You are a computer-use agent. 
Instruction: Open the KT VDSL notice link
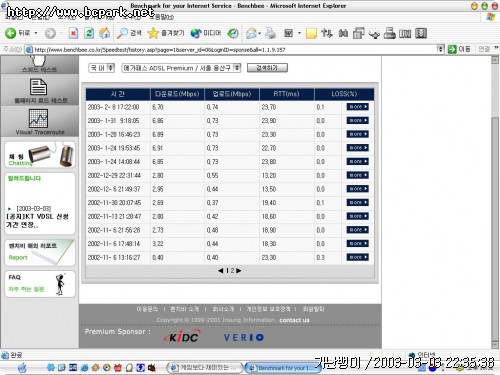click(x=37, y=221)
